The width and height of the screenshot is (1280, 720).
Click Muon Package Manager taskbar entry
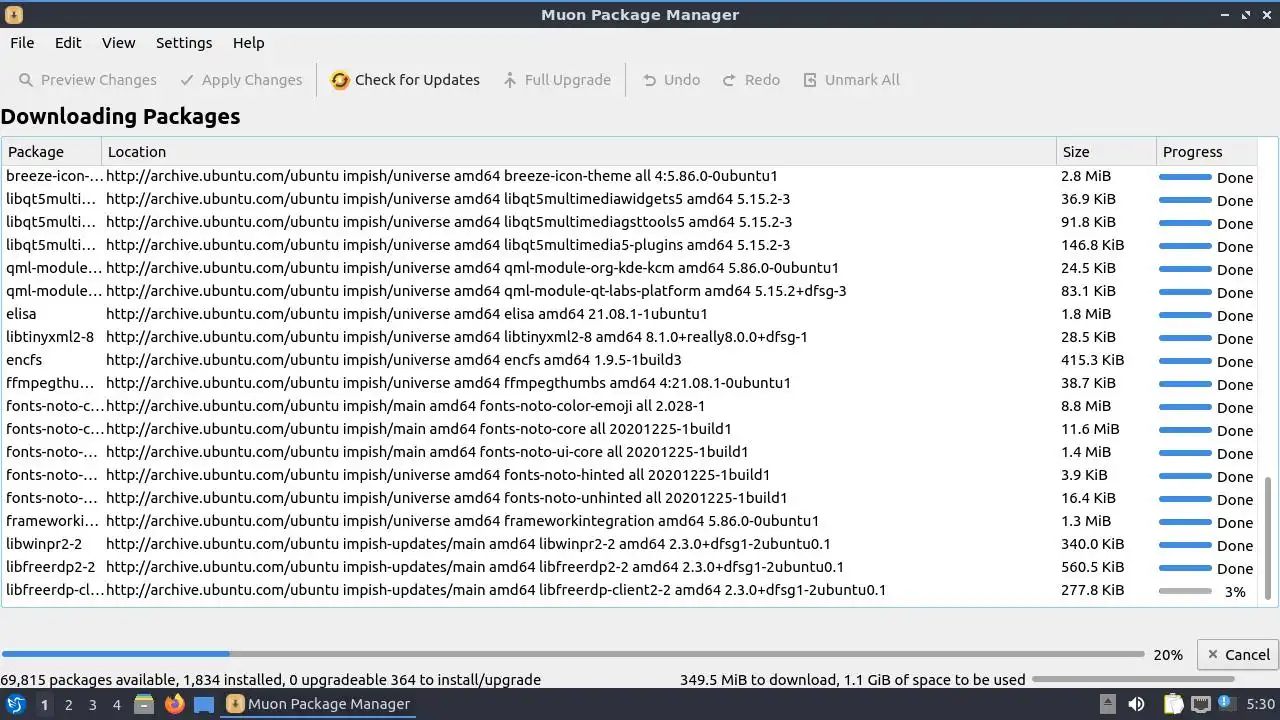(318, 704)
